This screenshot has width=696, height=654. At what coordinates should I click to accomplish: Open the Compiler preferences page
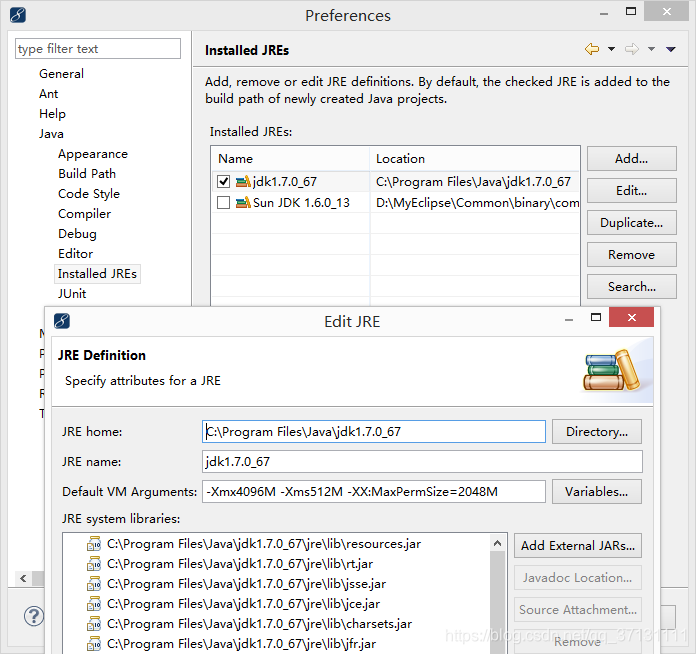tap(84, 214)
